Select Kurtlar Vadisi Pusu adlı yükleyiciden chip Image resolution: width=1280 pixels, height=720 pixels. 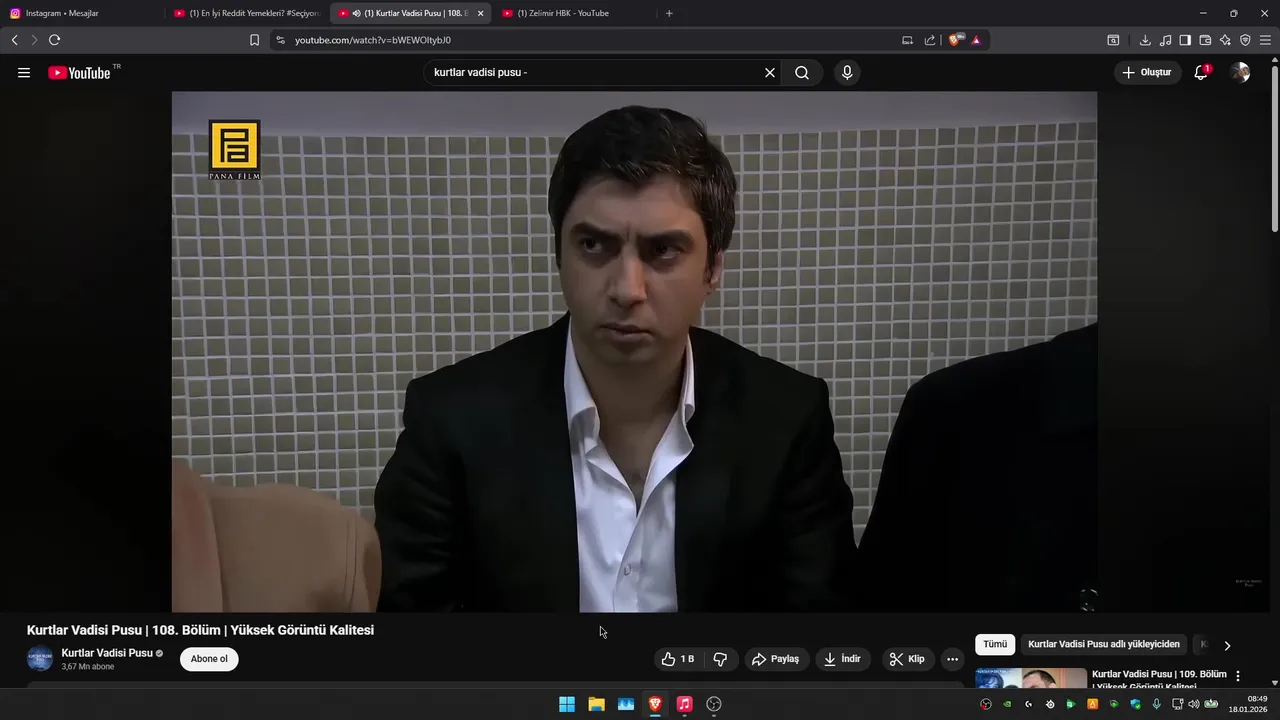coord(1104,645)
